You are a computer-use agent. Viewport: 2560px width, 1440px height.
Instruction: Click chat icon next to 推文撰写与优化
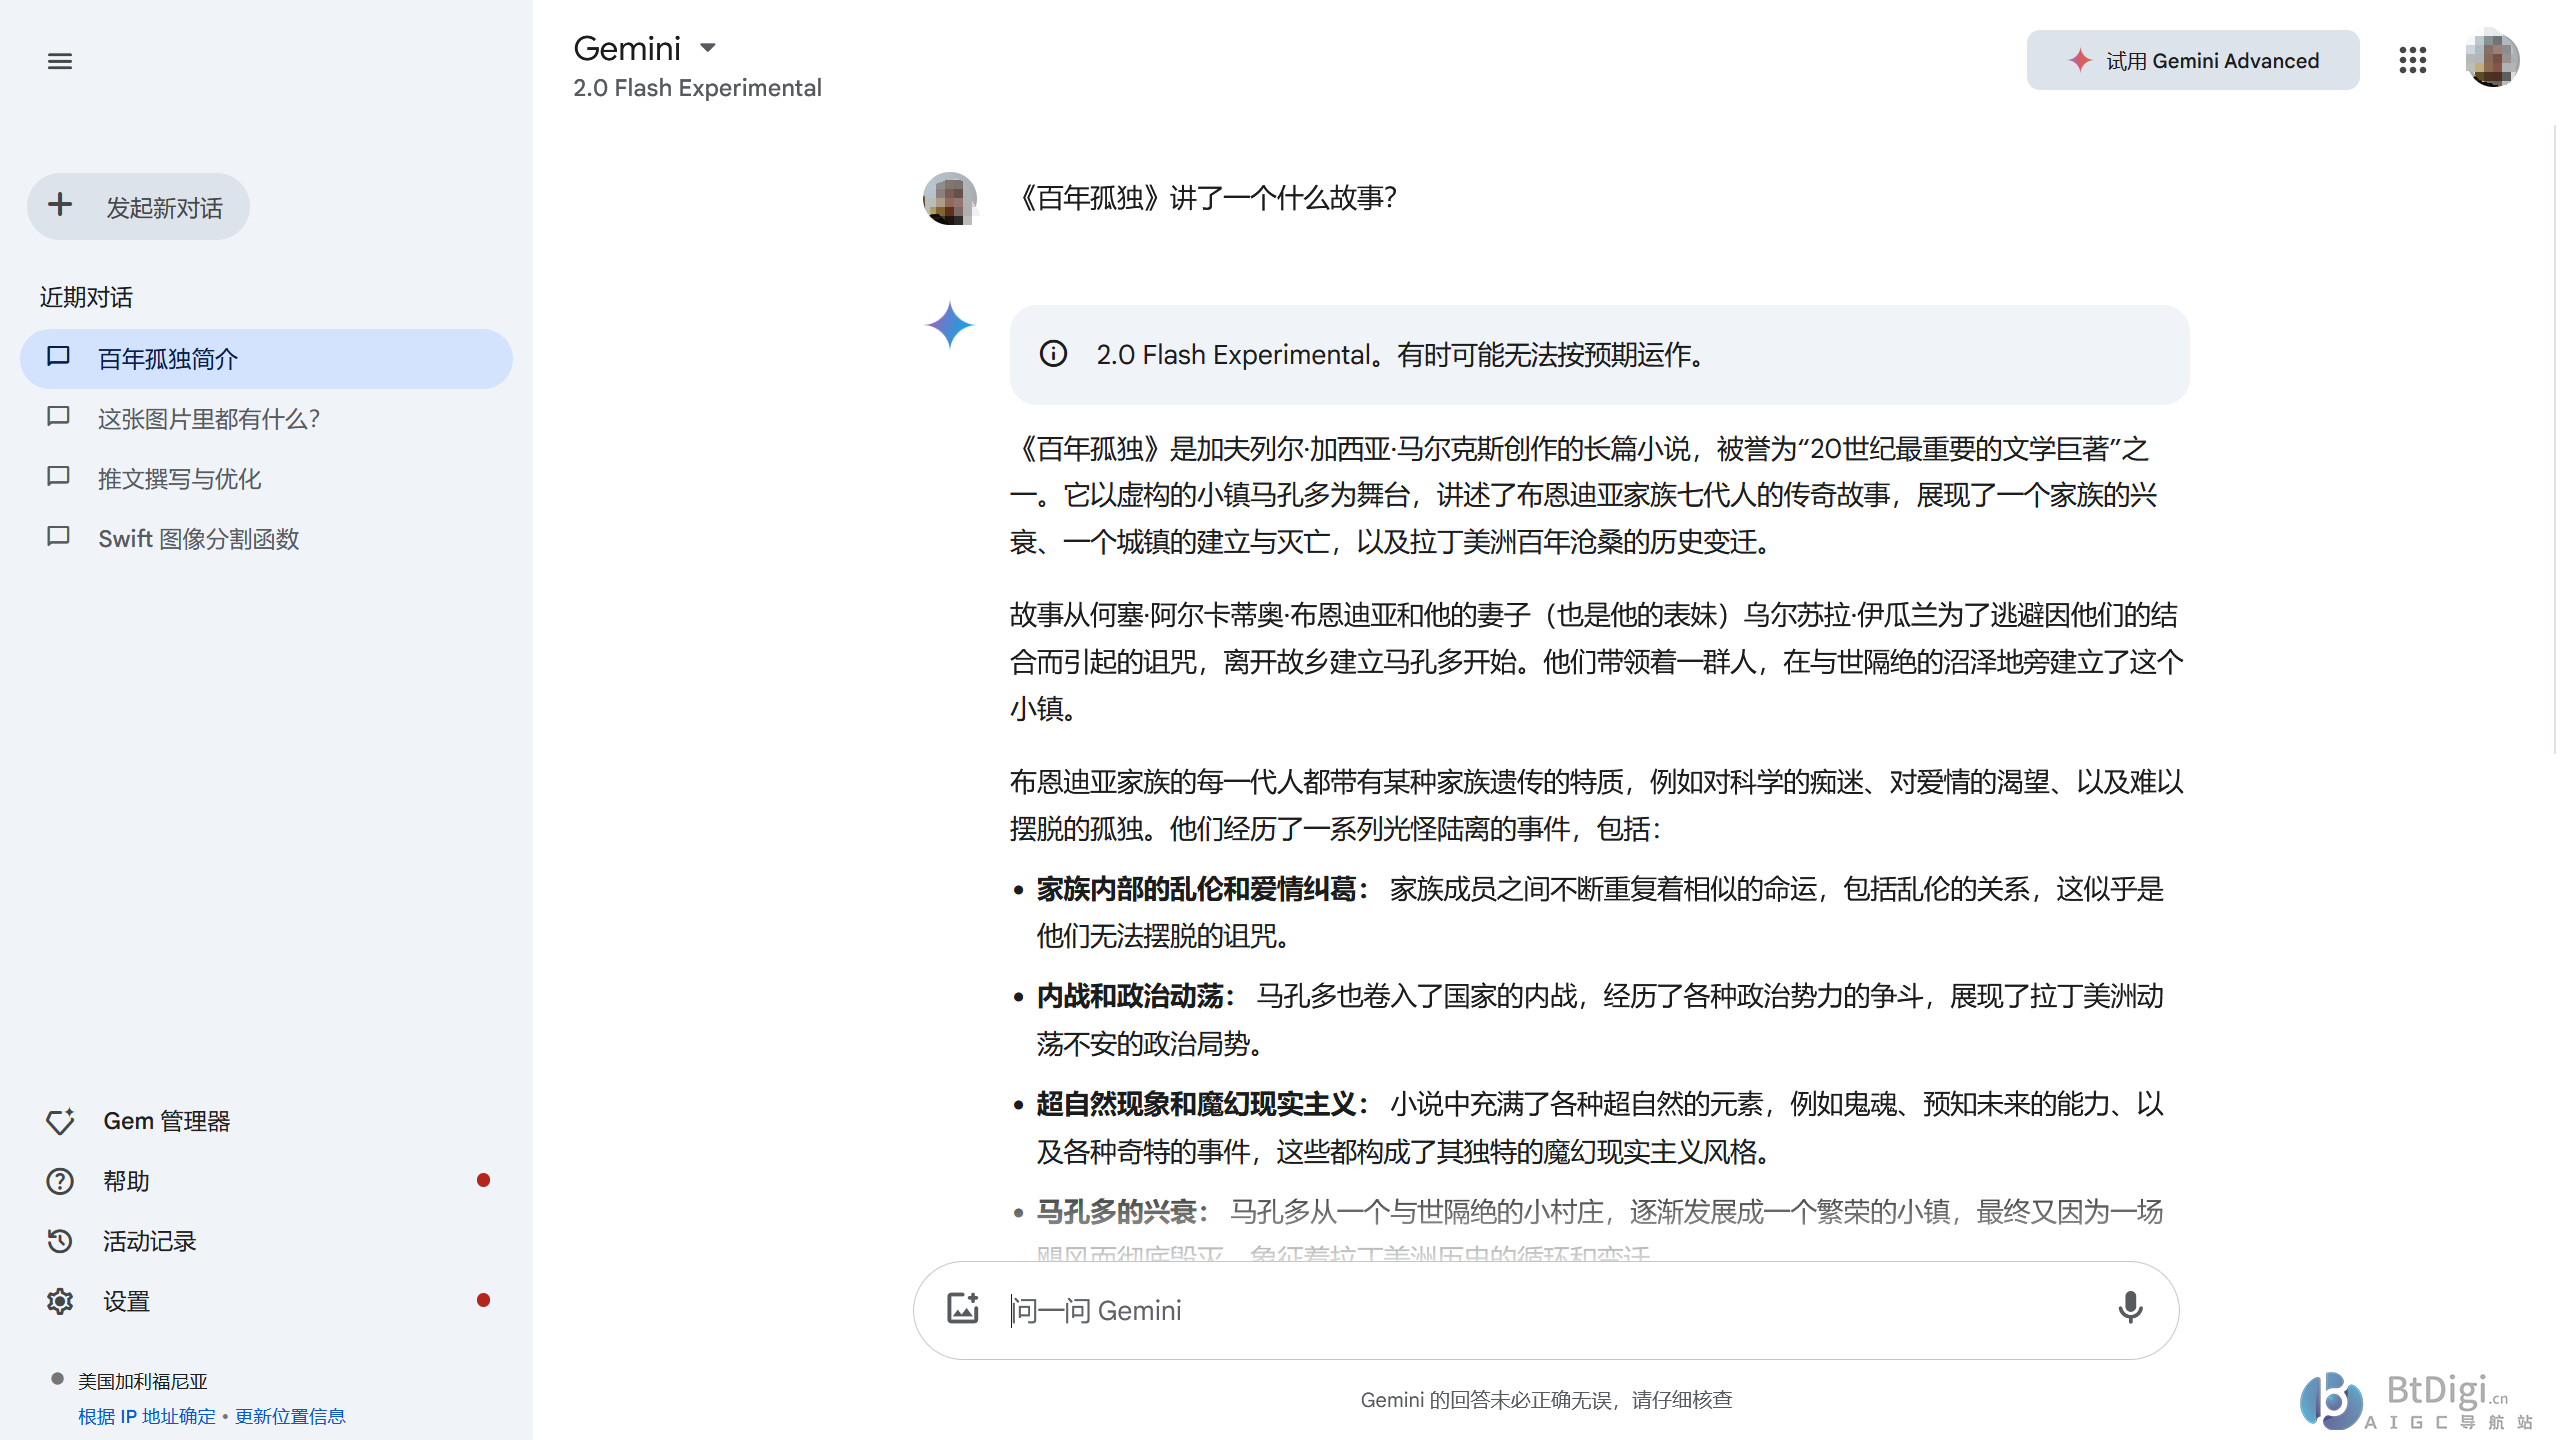click(58, 476)
